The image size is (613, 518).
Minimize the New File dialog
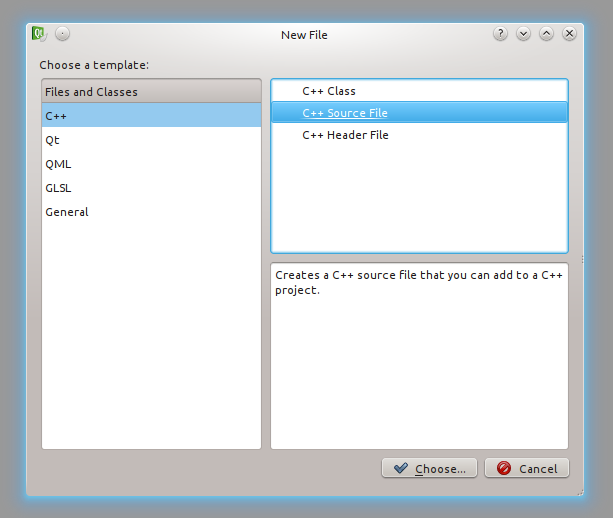coord(523,34)
